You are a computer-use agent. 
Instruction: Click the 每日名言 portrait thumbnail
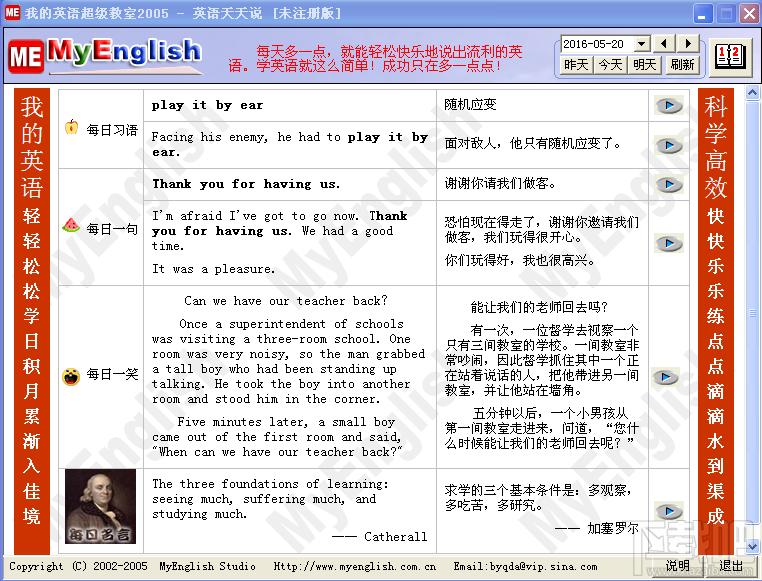pyautogui.click(x=101, y=506)
